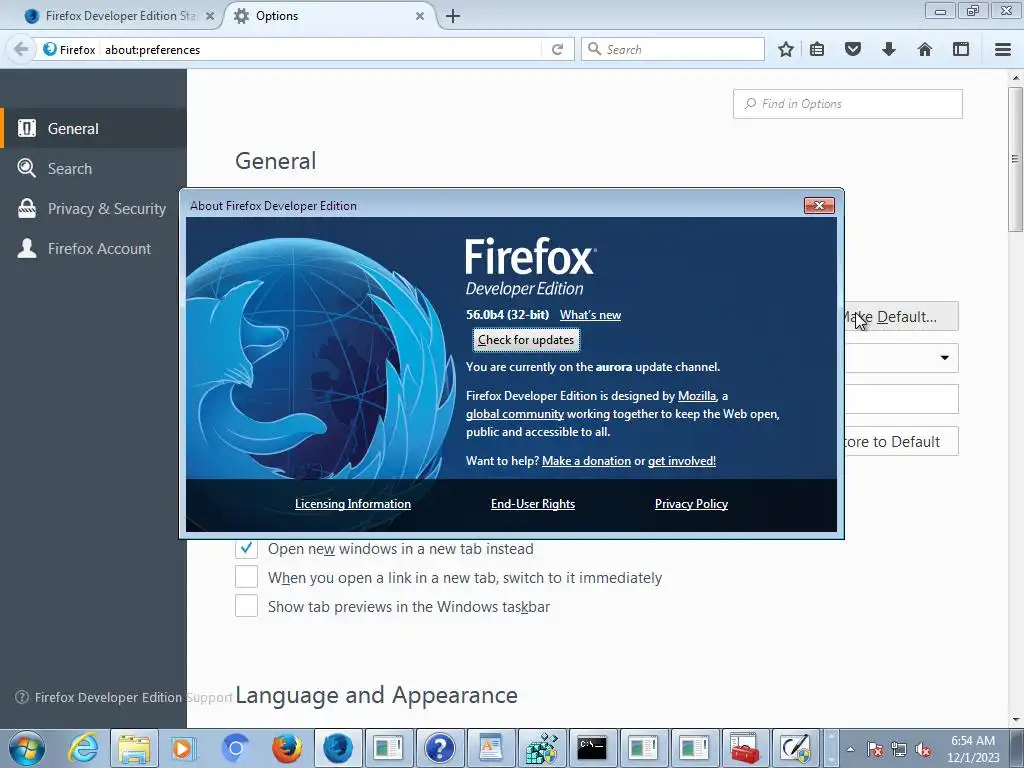Viewport: 1024px width, 768px height.
Task: Open the Registry Editor cubes taskbar icon
Action: (541, 748)
